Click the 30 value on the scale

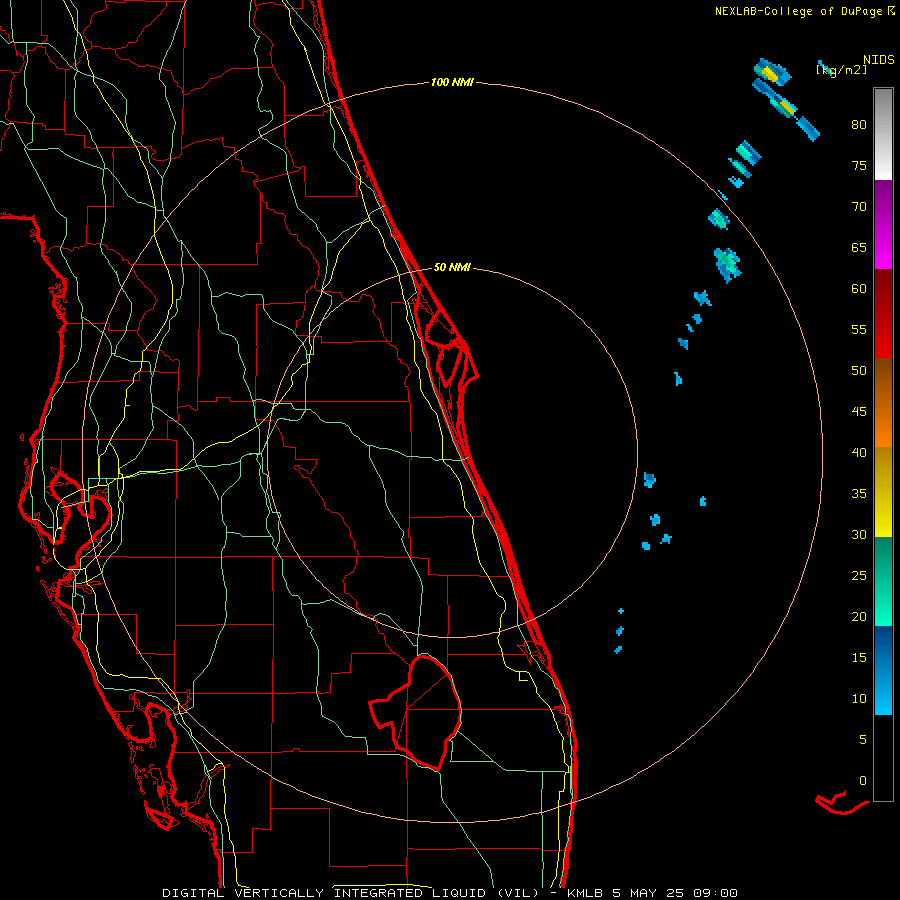859,534
